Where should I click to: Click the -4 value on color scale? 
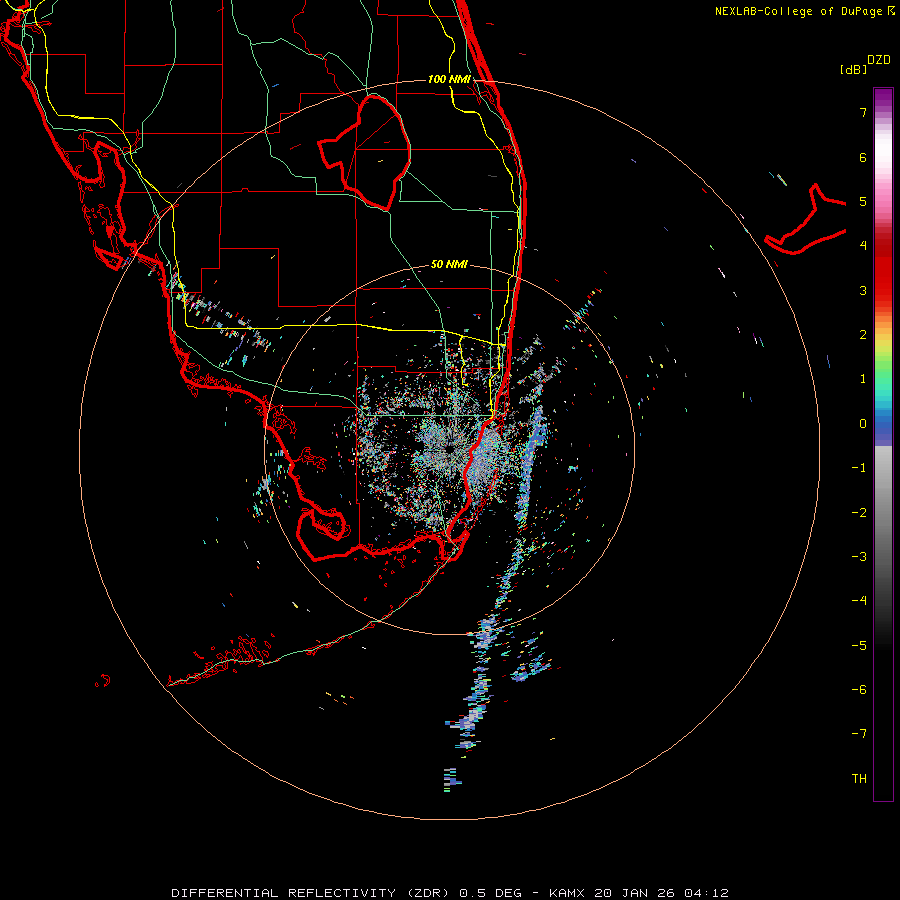tap(859, 600)
